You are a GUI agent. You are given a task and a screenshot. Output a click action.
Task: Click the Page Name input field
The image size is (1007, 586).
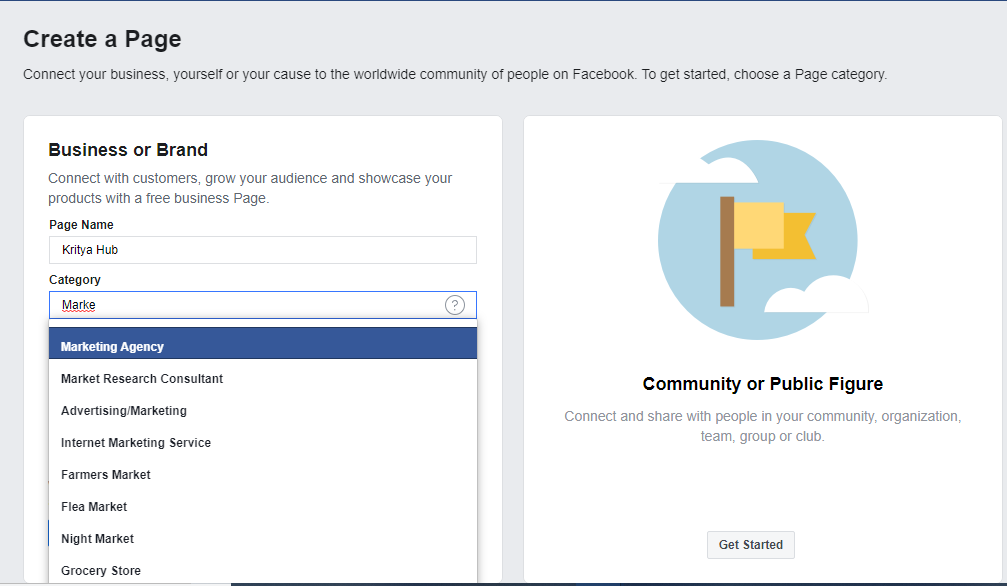pyautogui.click(x=263, y=250)
